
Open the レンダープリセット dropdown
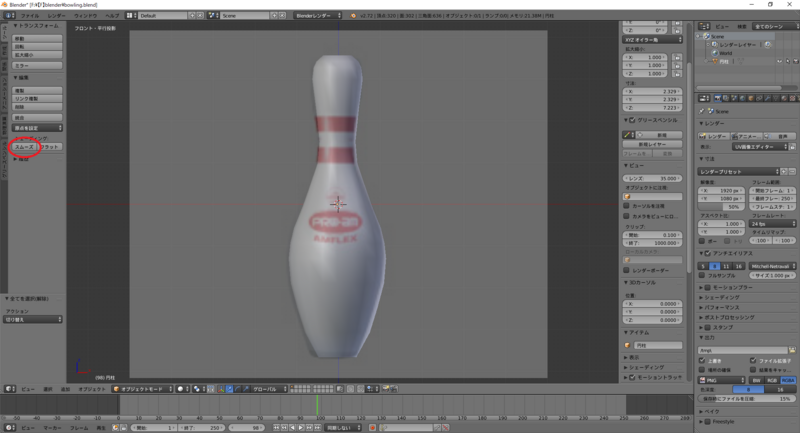coord(739,172)
